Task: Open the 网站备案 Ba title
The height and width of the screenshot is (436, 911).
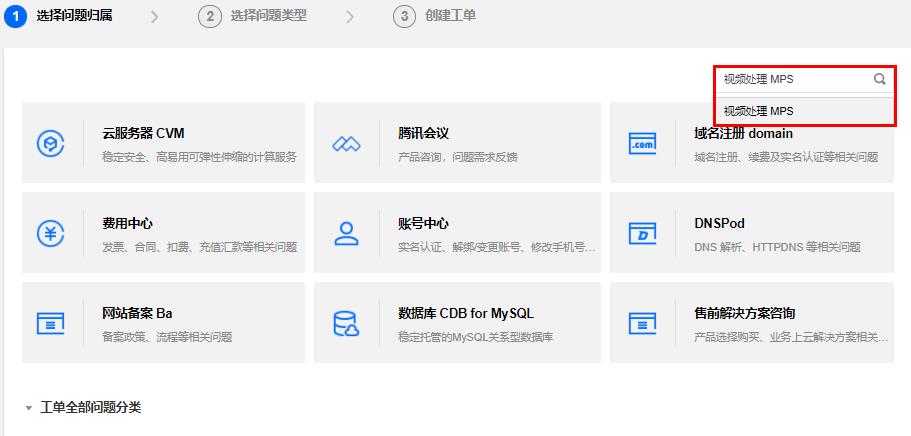Action: pos(137,313)
